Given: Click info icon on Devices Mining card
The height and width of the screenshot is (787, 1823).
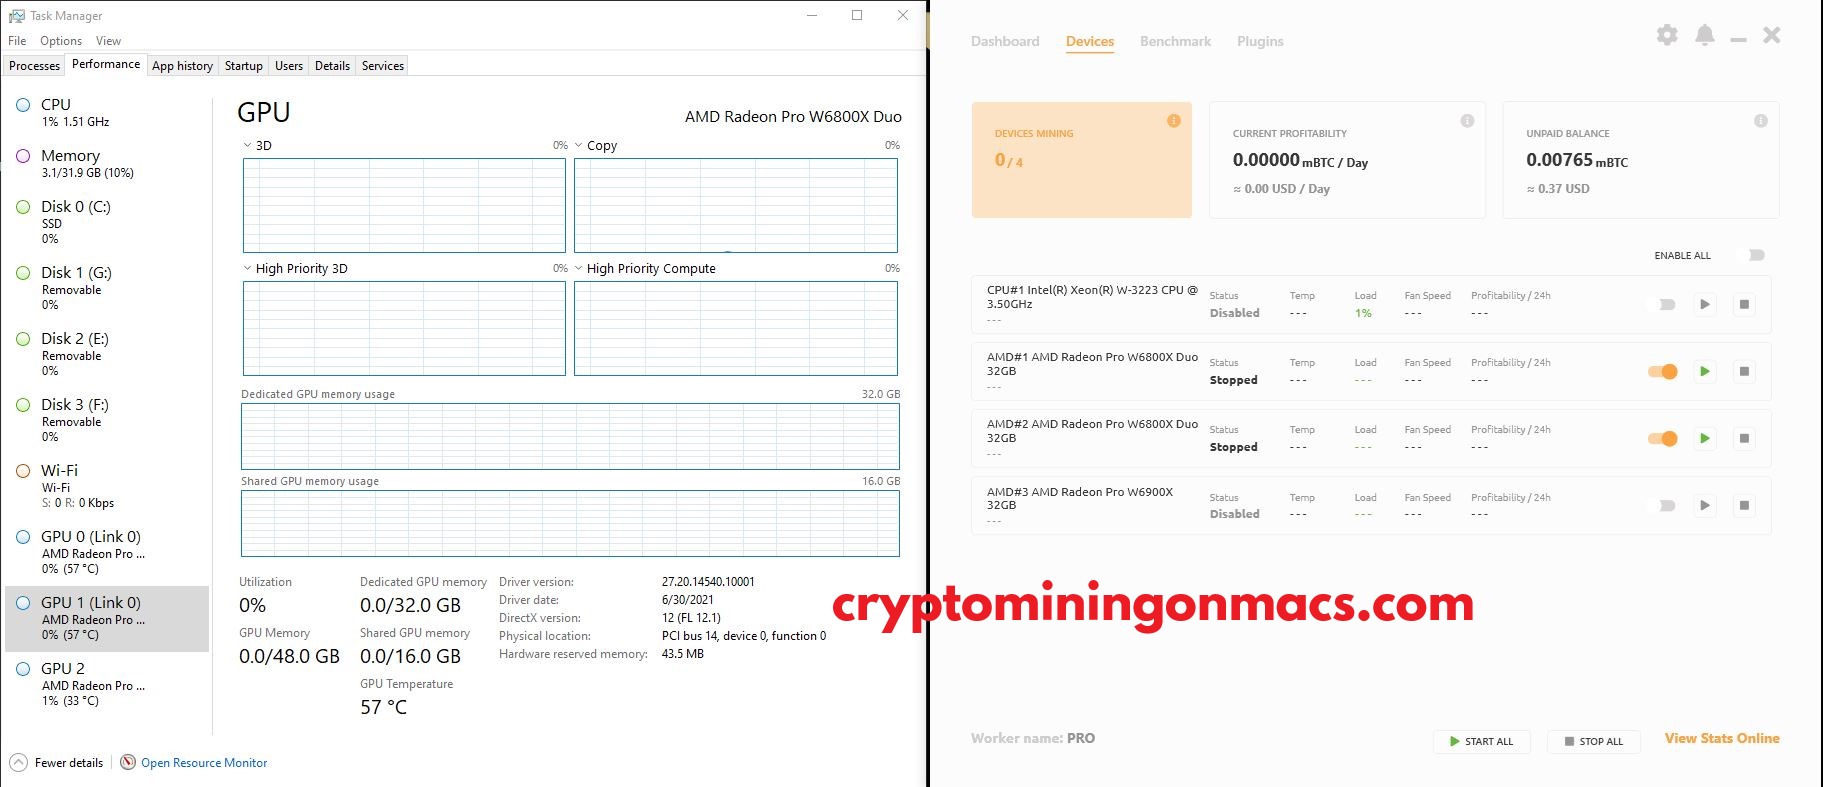Looking at the screenshot, I should coord(1174,120).
